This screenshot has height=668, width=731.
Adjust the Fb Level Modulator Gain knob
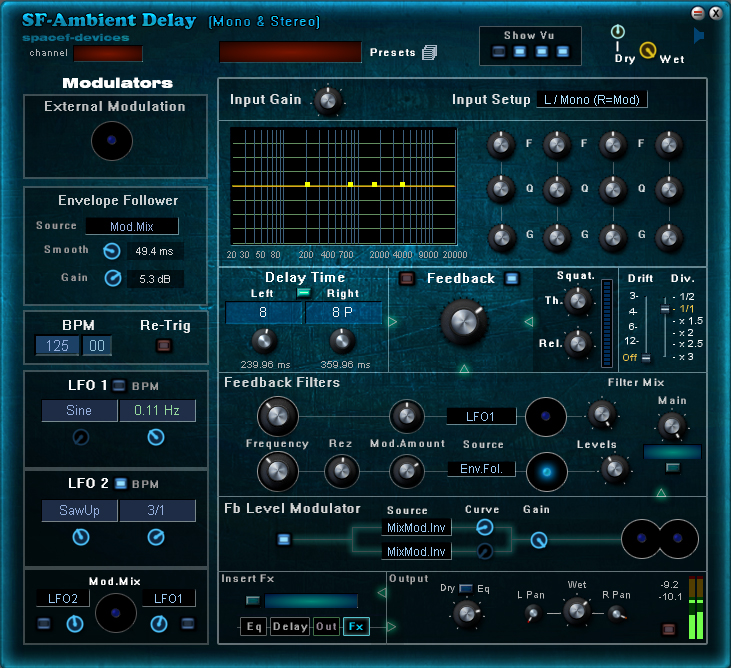[x=539, y=540]
